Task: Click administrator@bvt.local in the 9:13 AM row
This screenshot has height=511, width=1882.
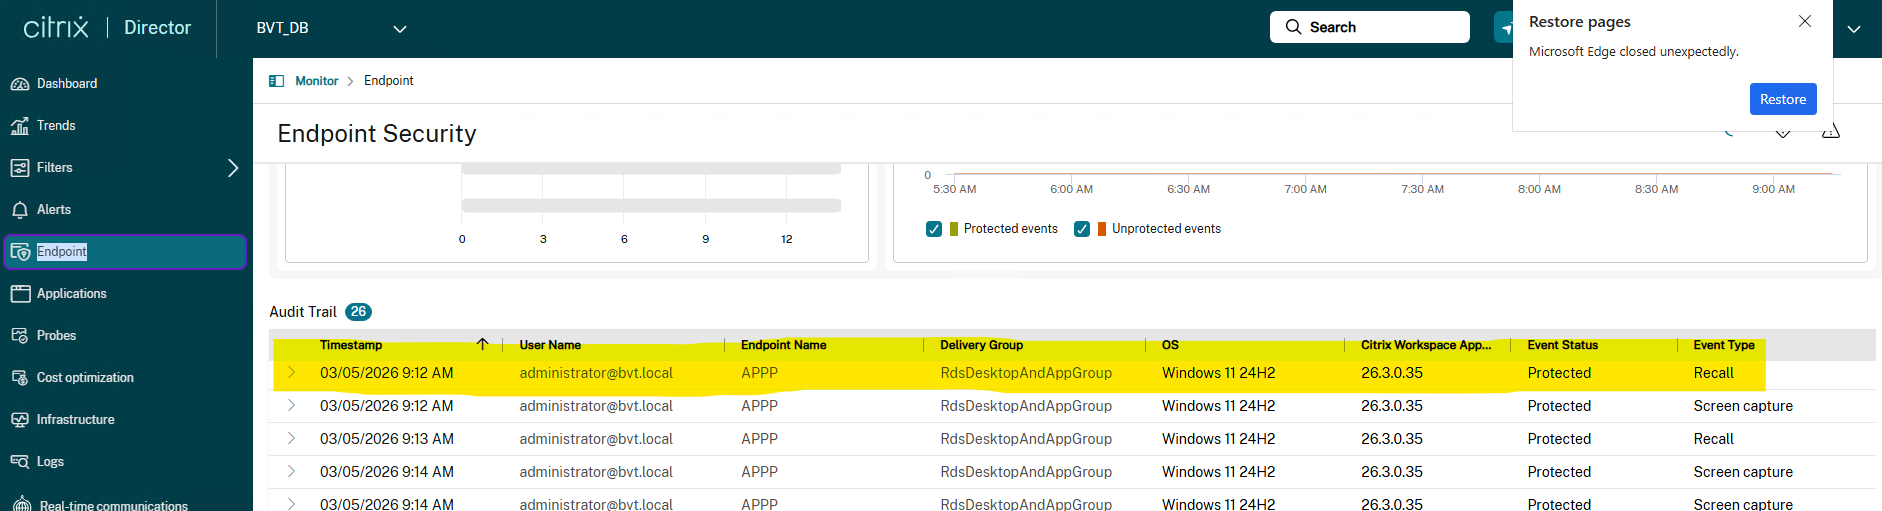Action: (x=596, y=439)
